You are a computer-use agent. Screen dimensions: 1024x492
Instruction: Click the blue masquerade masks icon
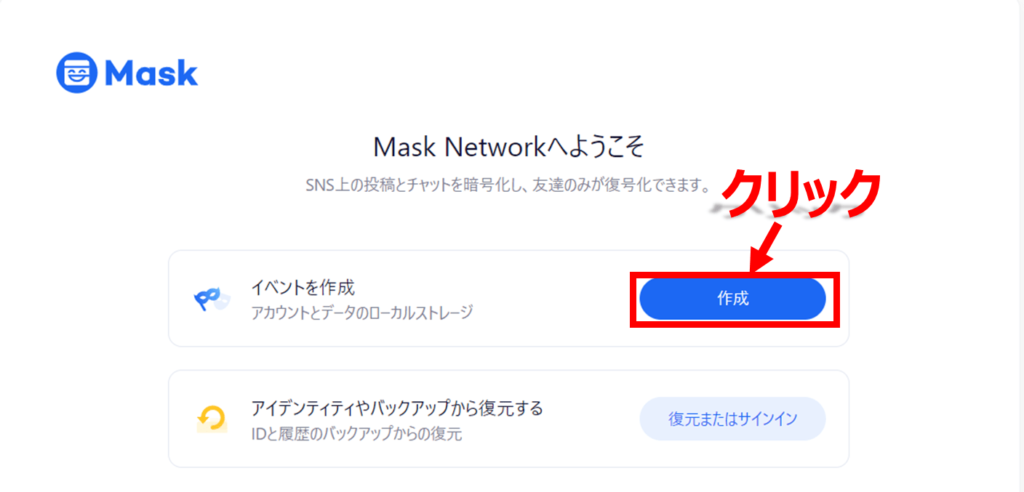coord(212,299)
